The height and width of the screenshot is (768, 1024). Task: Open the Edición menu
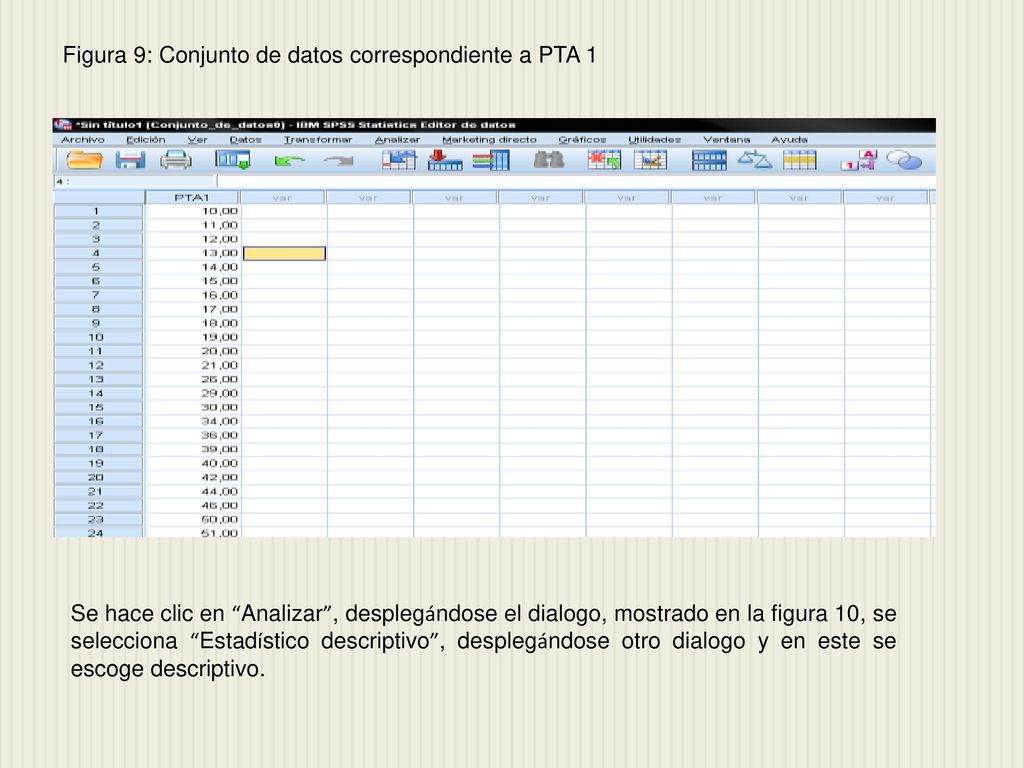click(146, 140)
